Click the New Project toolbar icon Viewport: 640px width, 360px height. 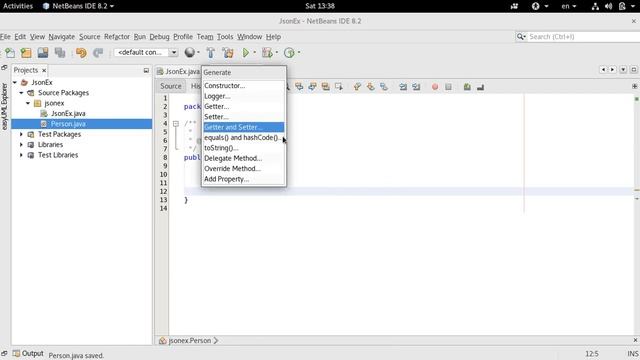point(26,53)
